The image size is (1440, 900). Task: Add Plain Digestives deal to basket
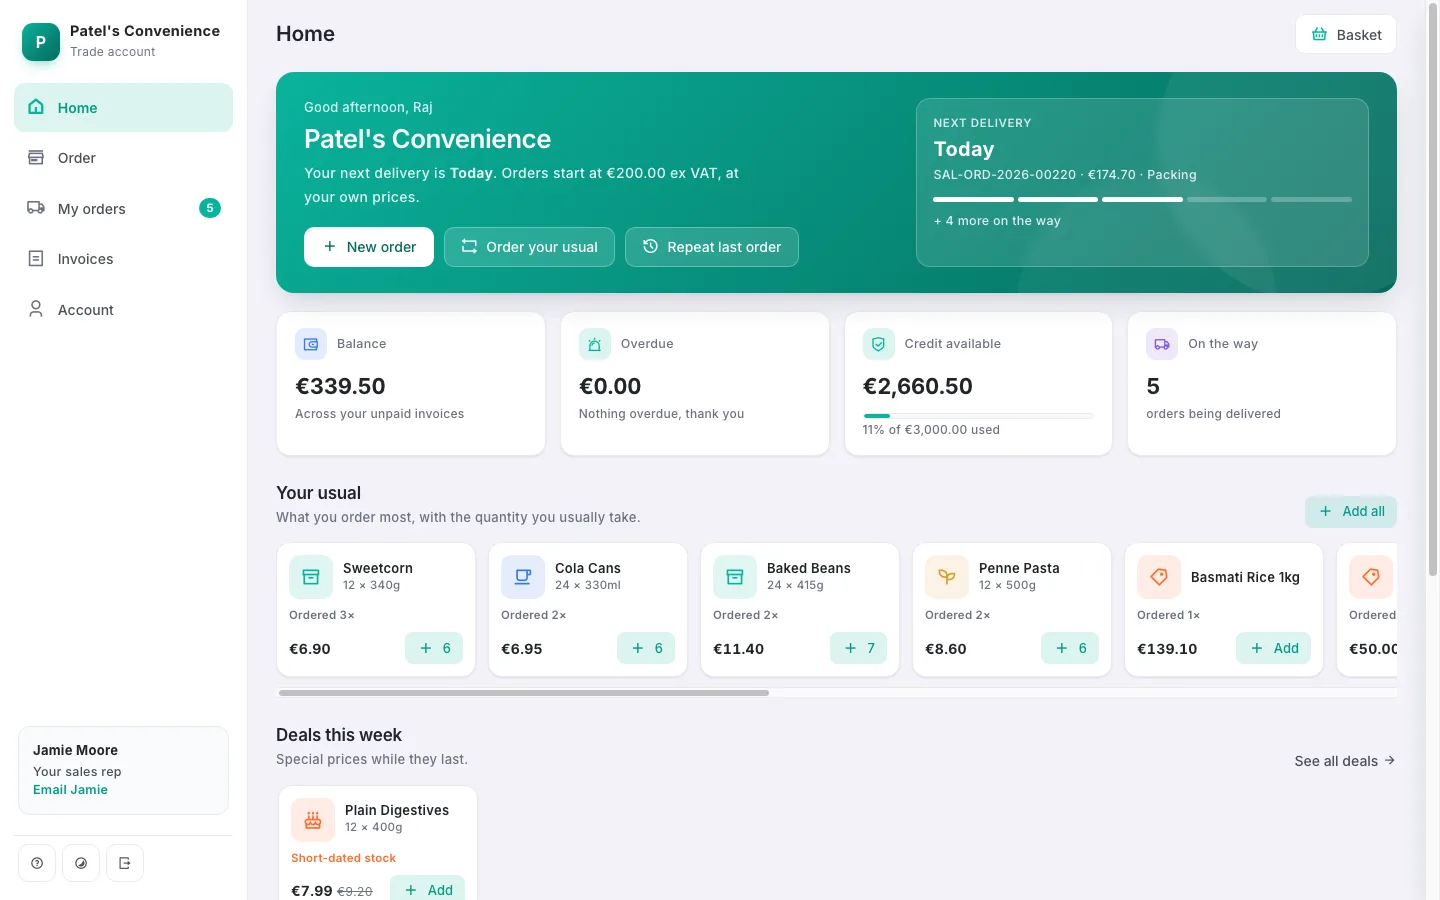pyautogui.click(x=427, y=889)
